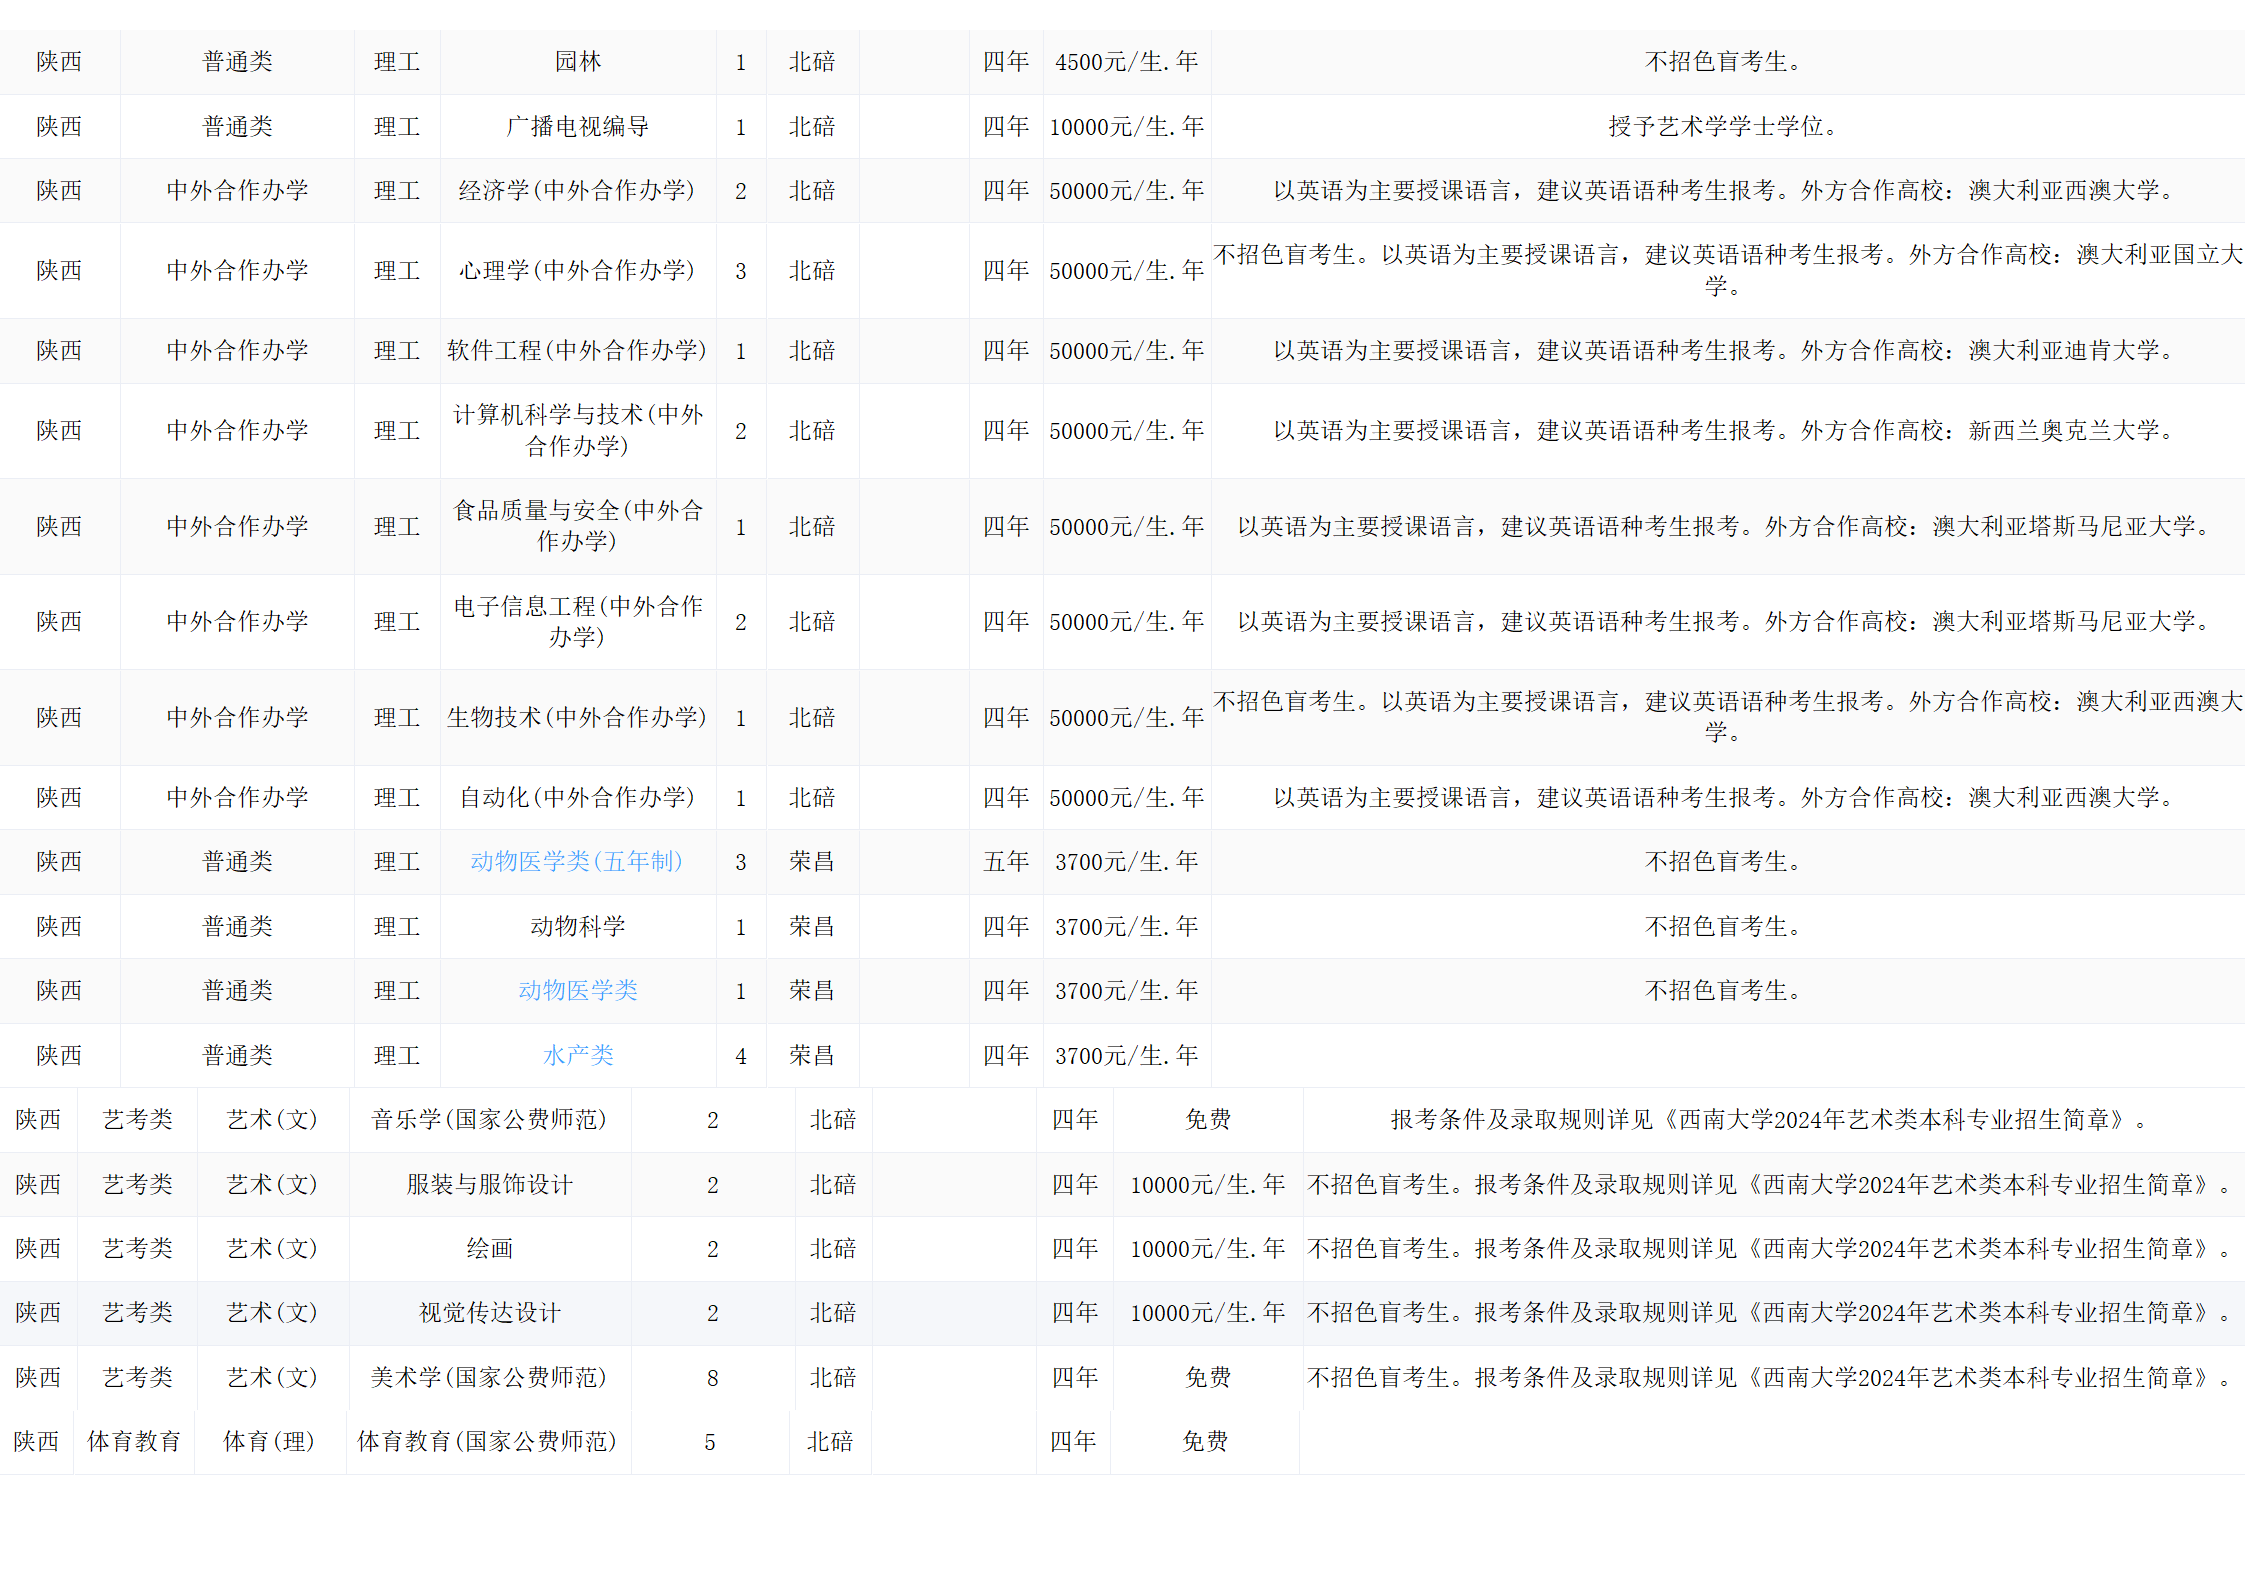Image resolution: width=2245 pixels, height=1587 pixels.
Task: Open the 动物医学类 four-year program link
Action: tap(577, 990)
